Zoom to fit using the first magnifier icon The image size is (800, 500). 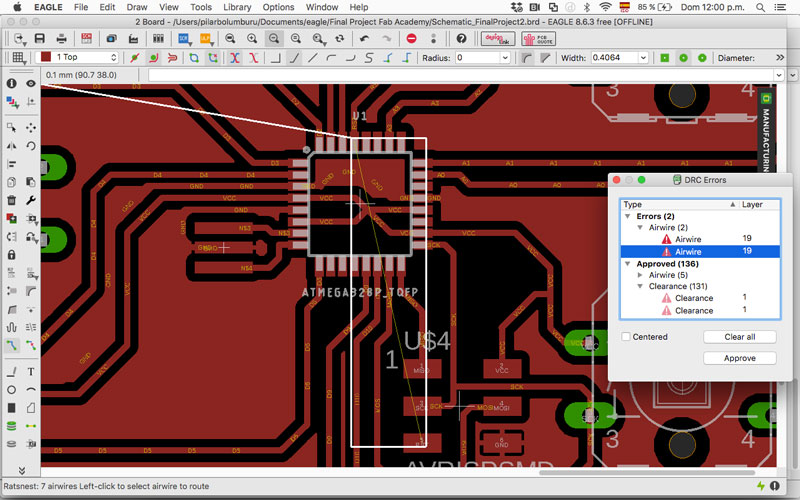pyautogui.click(x=230, y=39)
